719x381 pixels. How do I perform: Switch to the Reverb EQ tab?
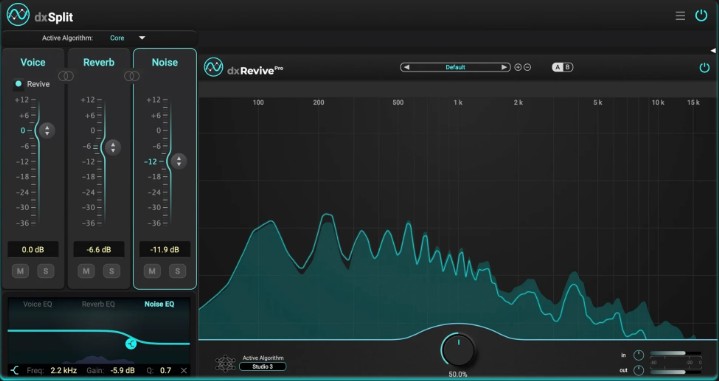pos(98,304)
